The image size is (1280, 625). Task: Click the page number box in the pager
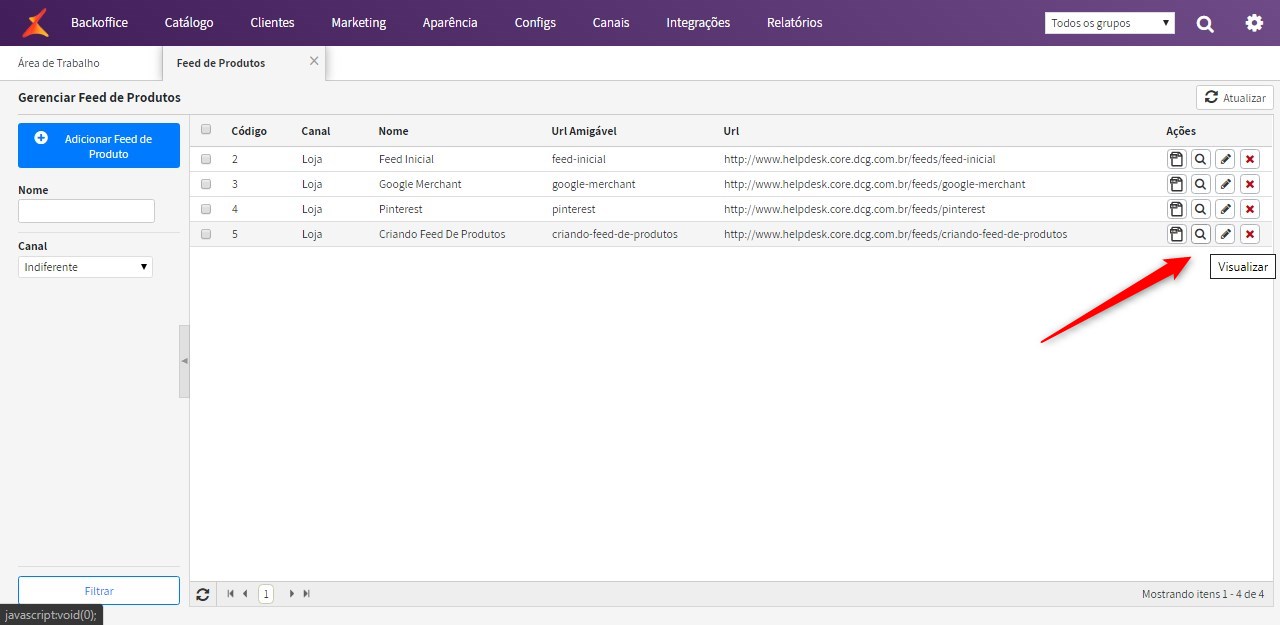tap(266, 594)
